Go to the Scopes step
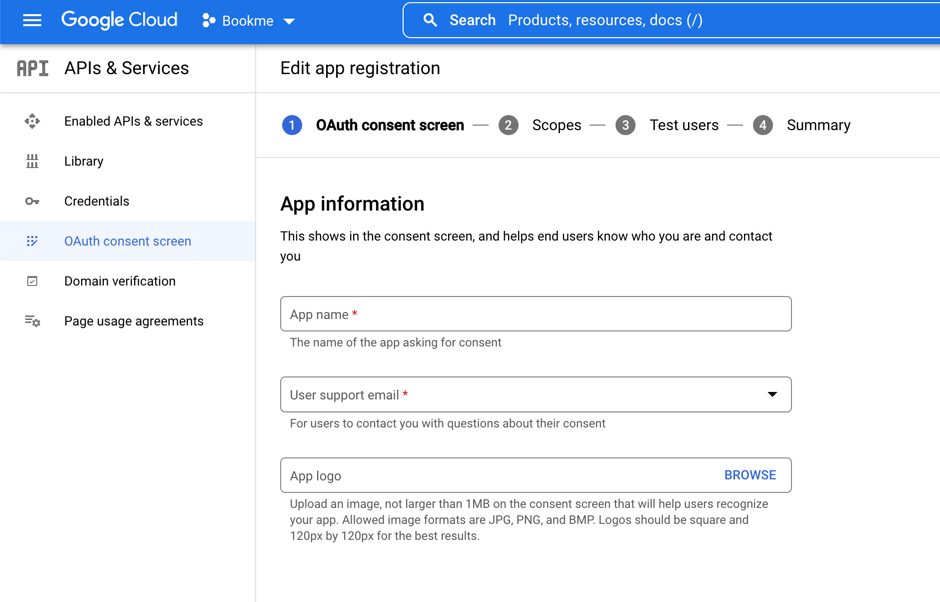The width and height of the screenshot is (940, 602). pyautogui.click(x=556, y=125)
